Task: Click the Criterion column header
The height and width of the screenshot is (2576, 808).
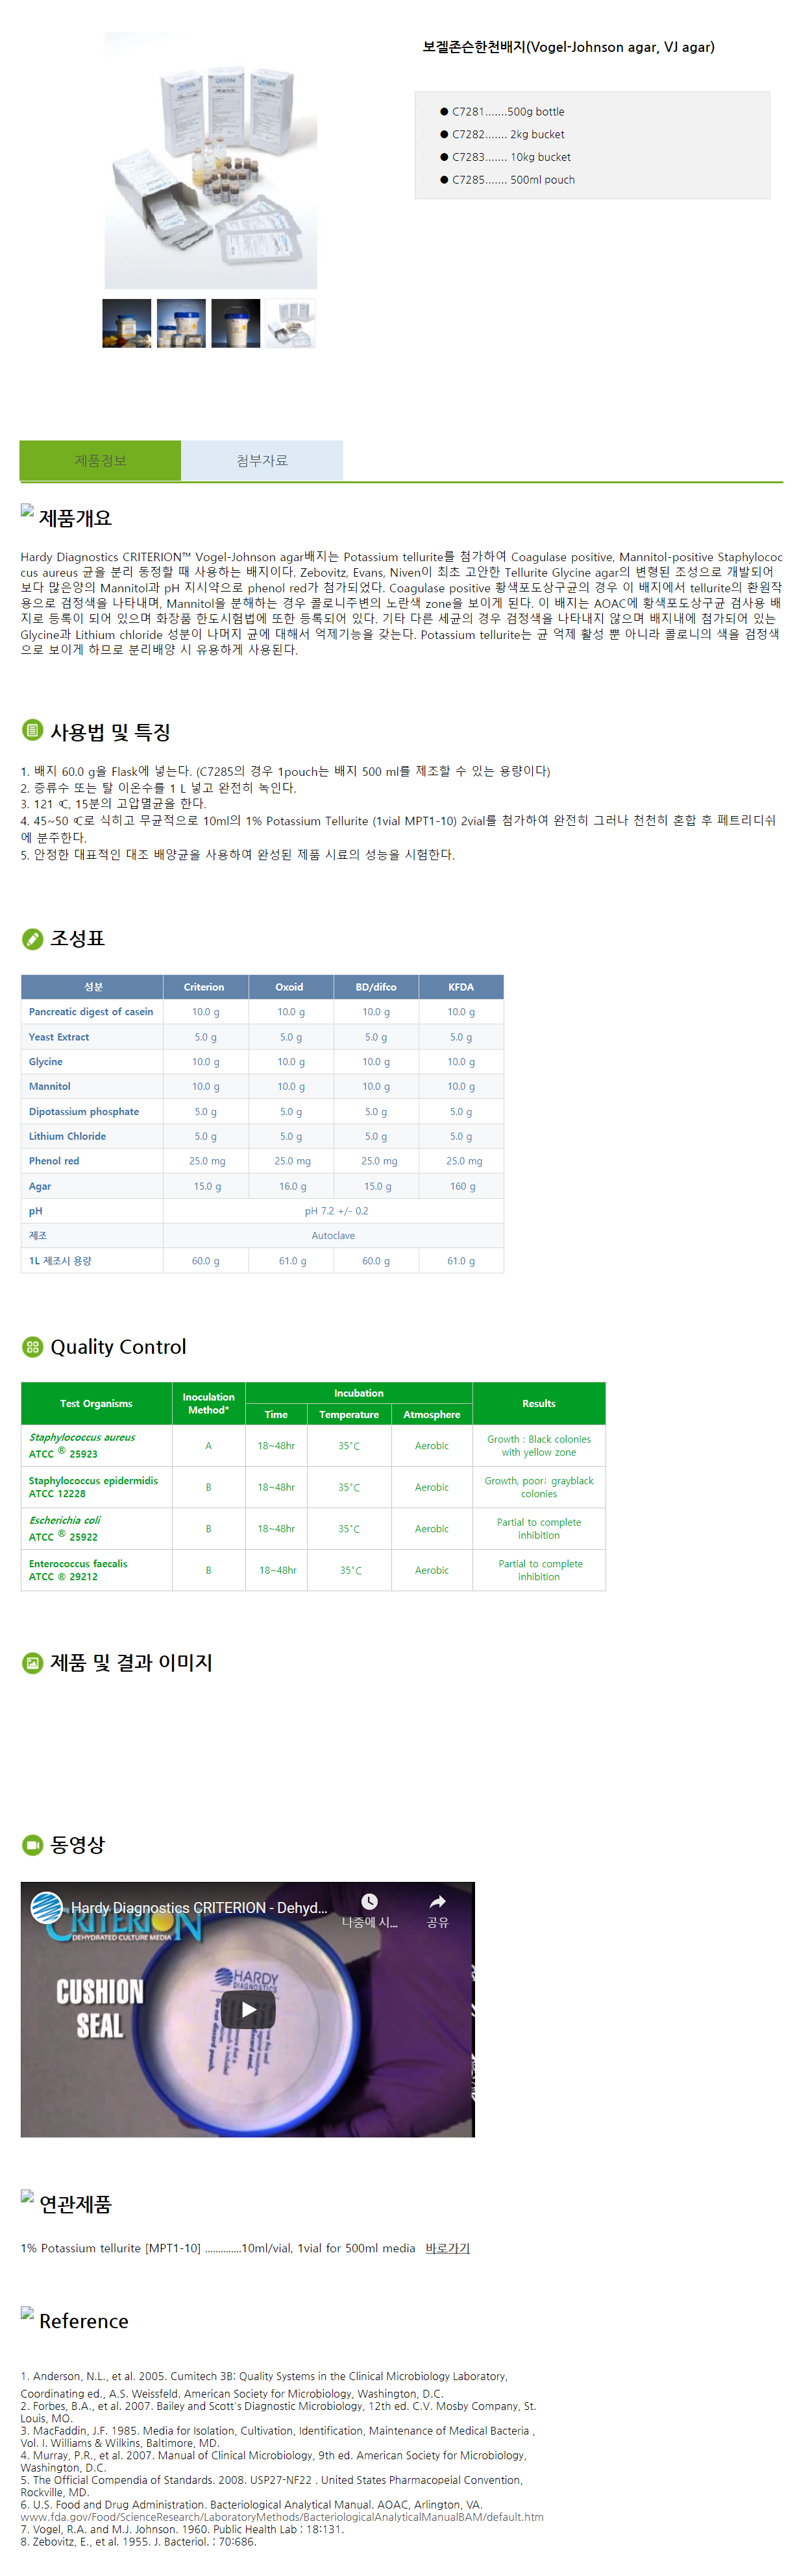Action: click(204, 986)
